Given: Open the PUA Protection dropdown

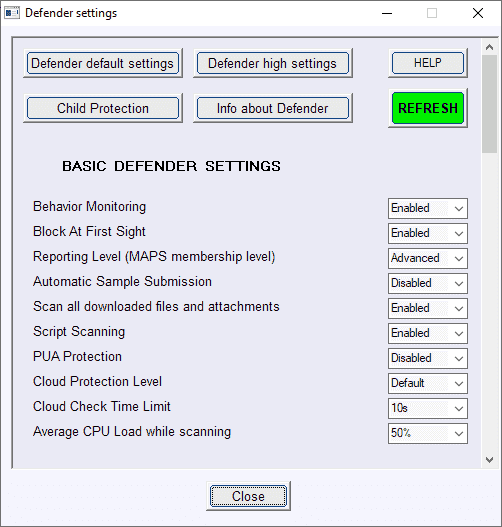Looking at the screenshot, I should pyautogui.click(x=428, y=358).
